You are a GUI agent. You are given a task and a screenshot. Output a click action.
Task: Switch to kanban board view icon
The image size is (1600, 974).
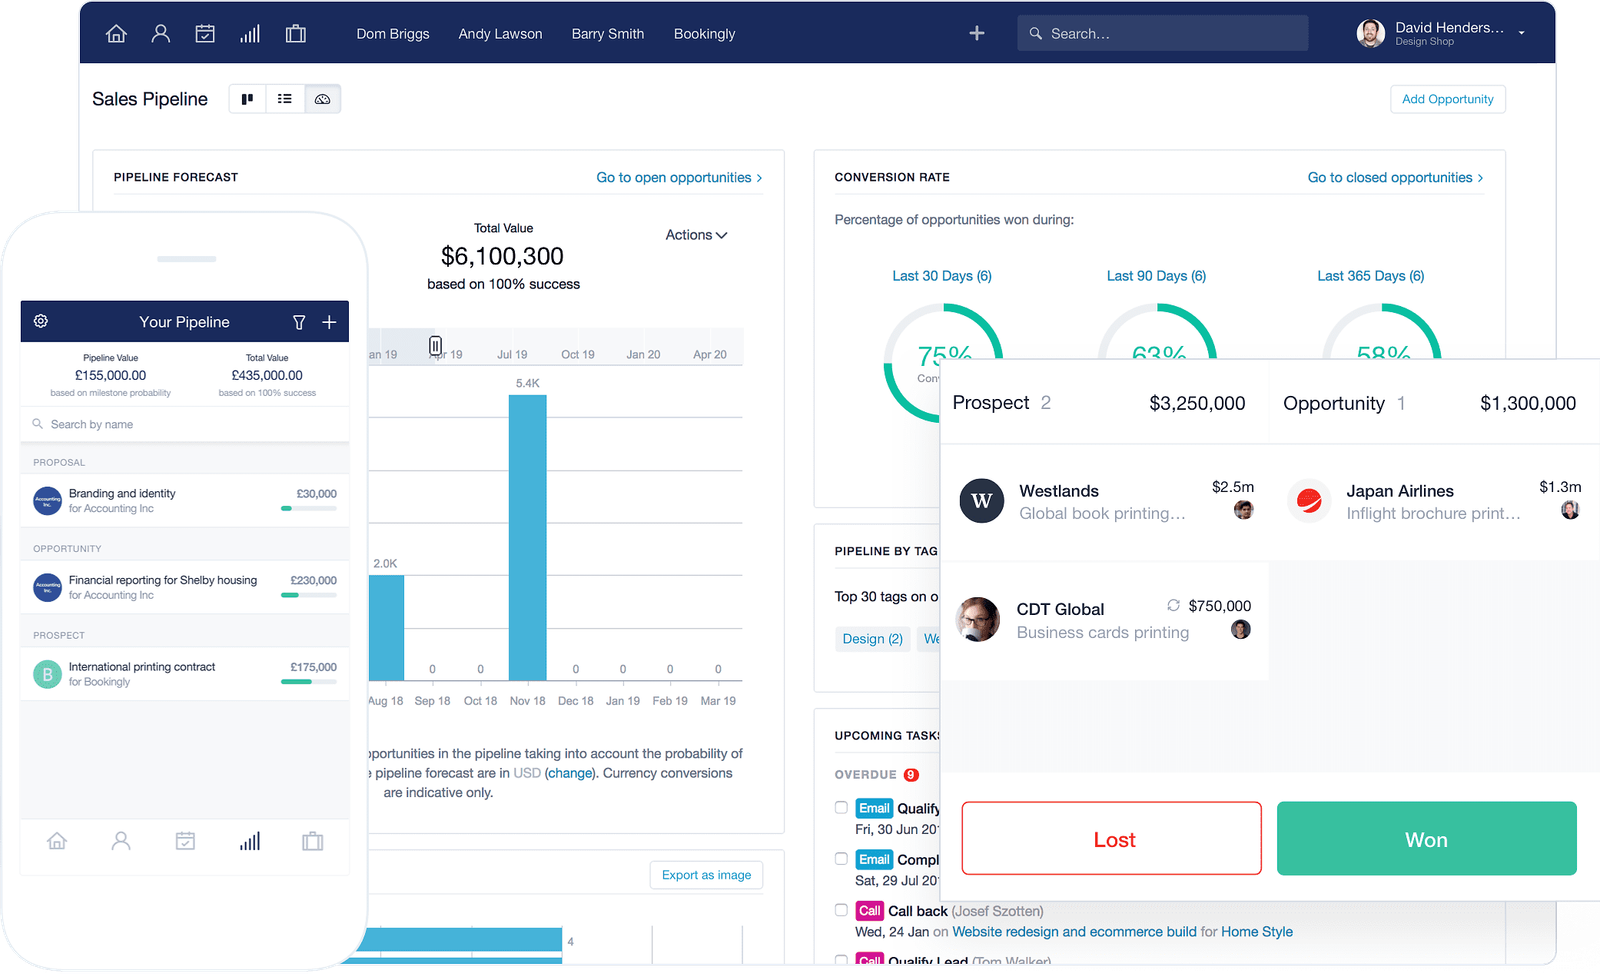pos(247,99)
